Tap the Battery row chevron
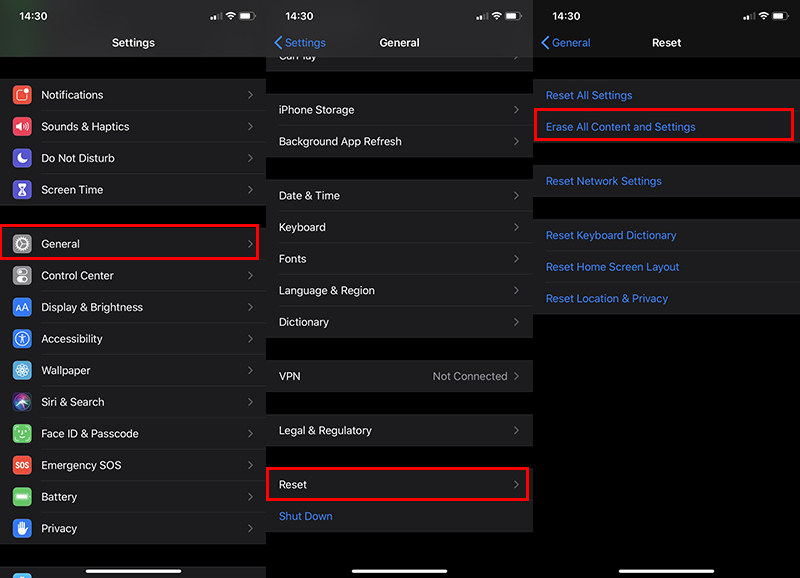The width and height of the screenshot is (800, 578). pos(250,497)
